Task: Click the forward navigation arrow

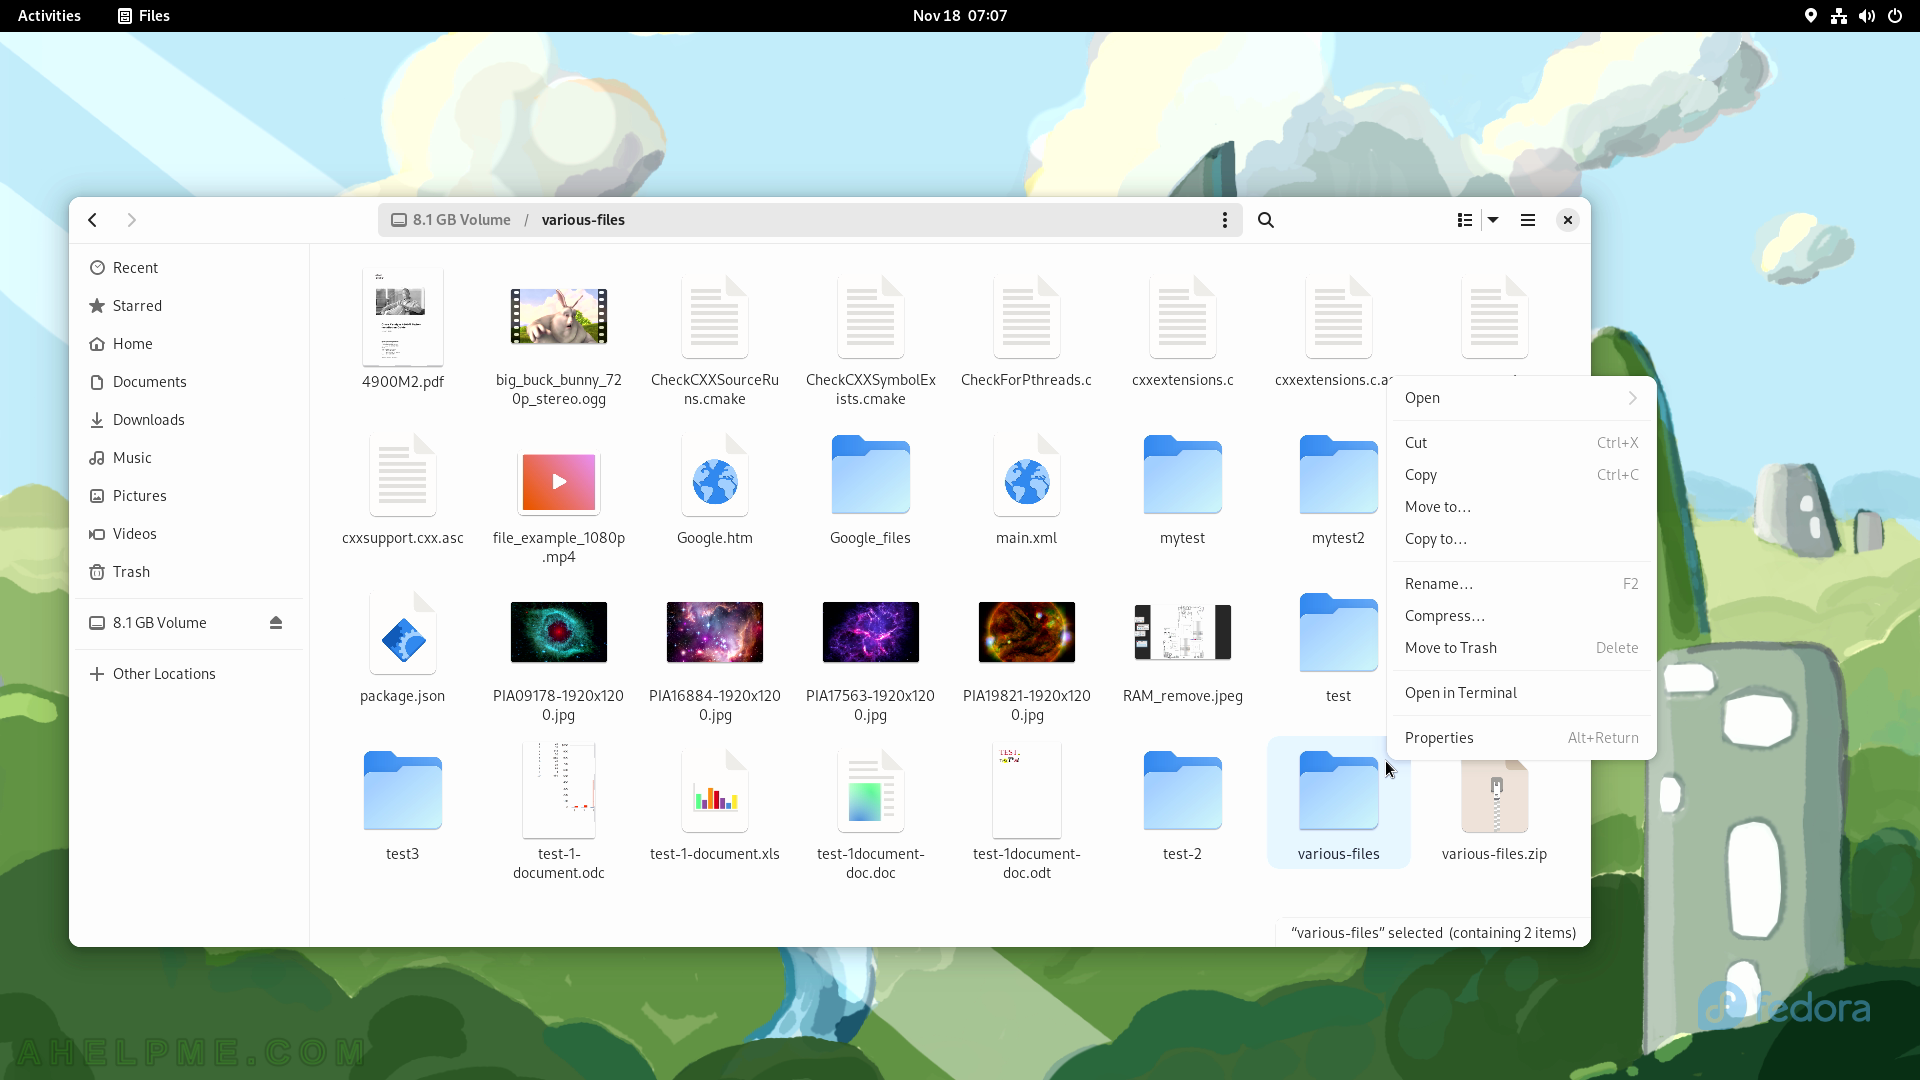Action: (x=131, y=220)
